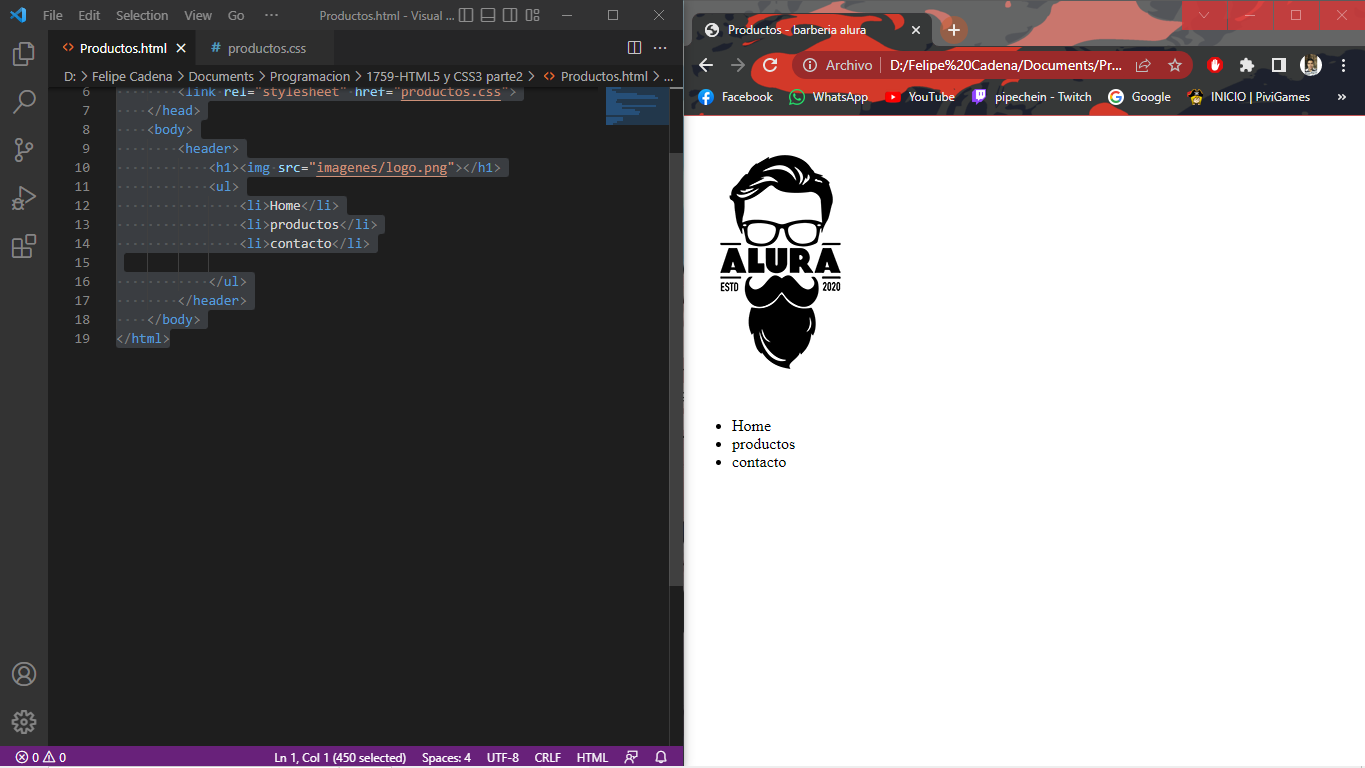Open INICIO | PiviGames bookmark
1365x768 pixels.
pyautogui.click(x=1248, y=97)
